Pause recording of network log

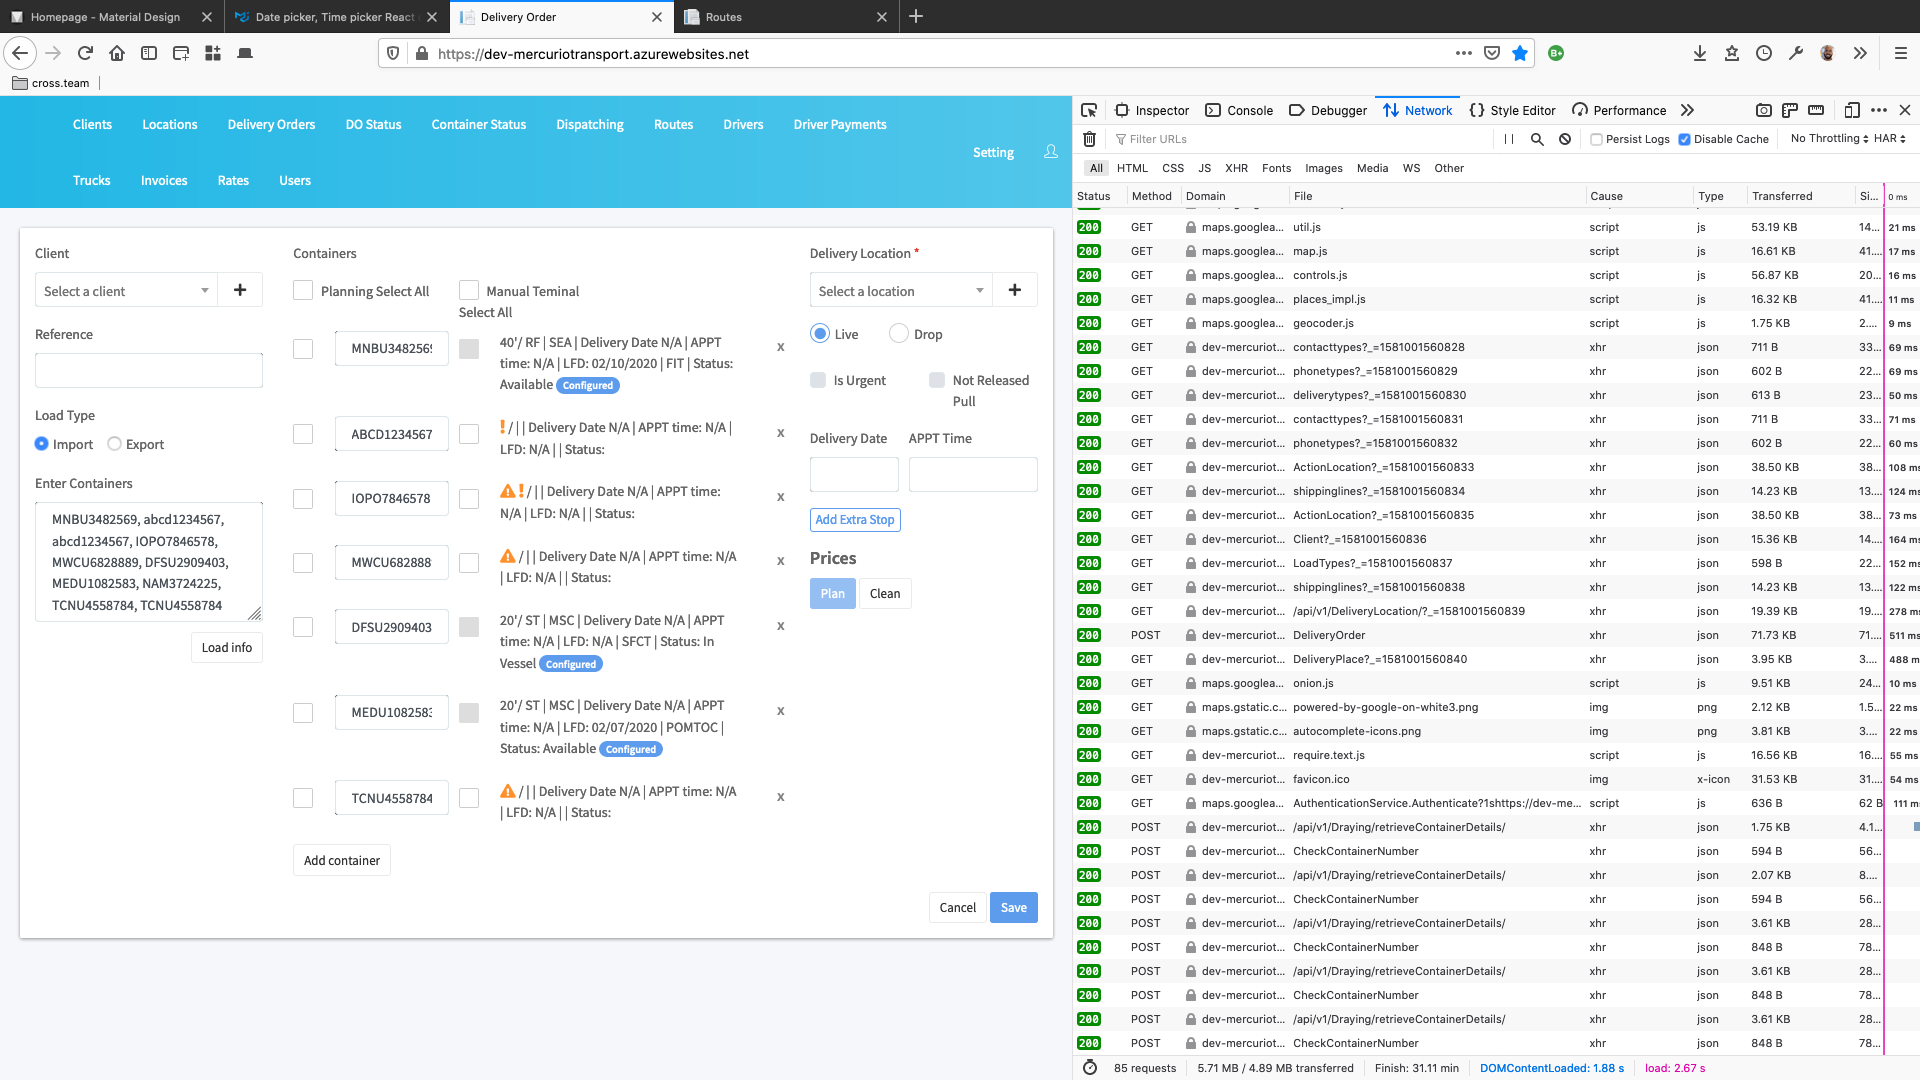pyautogui.click(x=1509, y=139)
